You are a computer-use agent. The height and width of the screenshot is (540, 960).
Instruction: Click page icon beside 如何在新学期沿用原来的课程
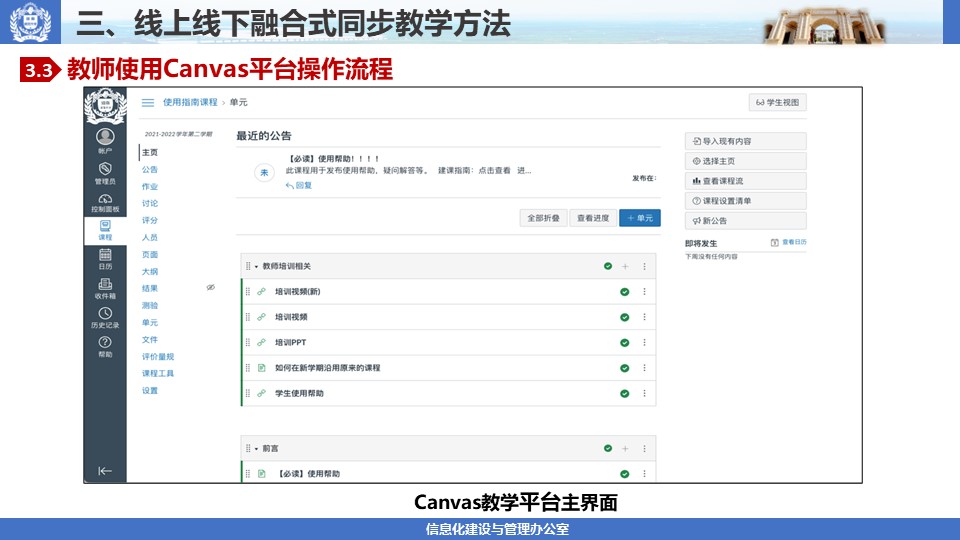[261, 368]
